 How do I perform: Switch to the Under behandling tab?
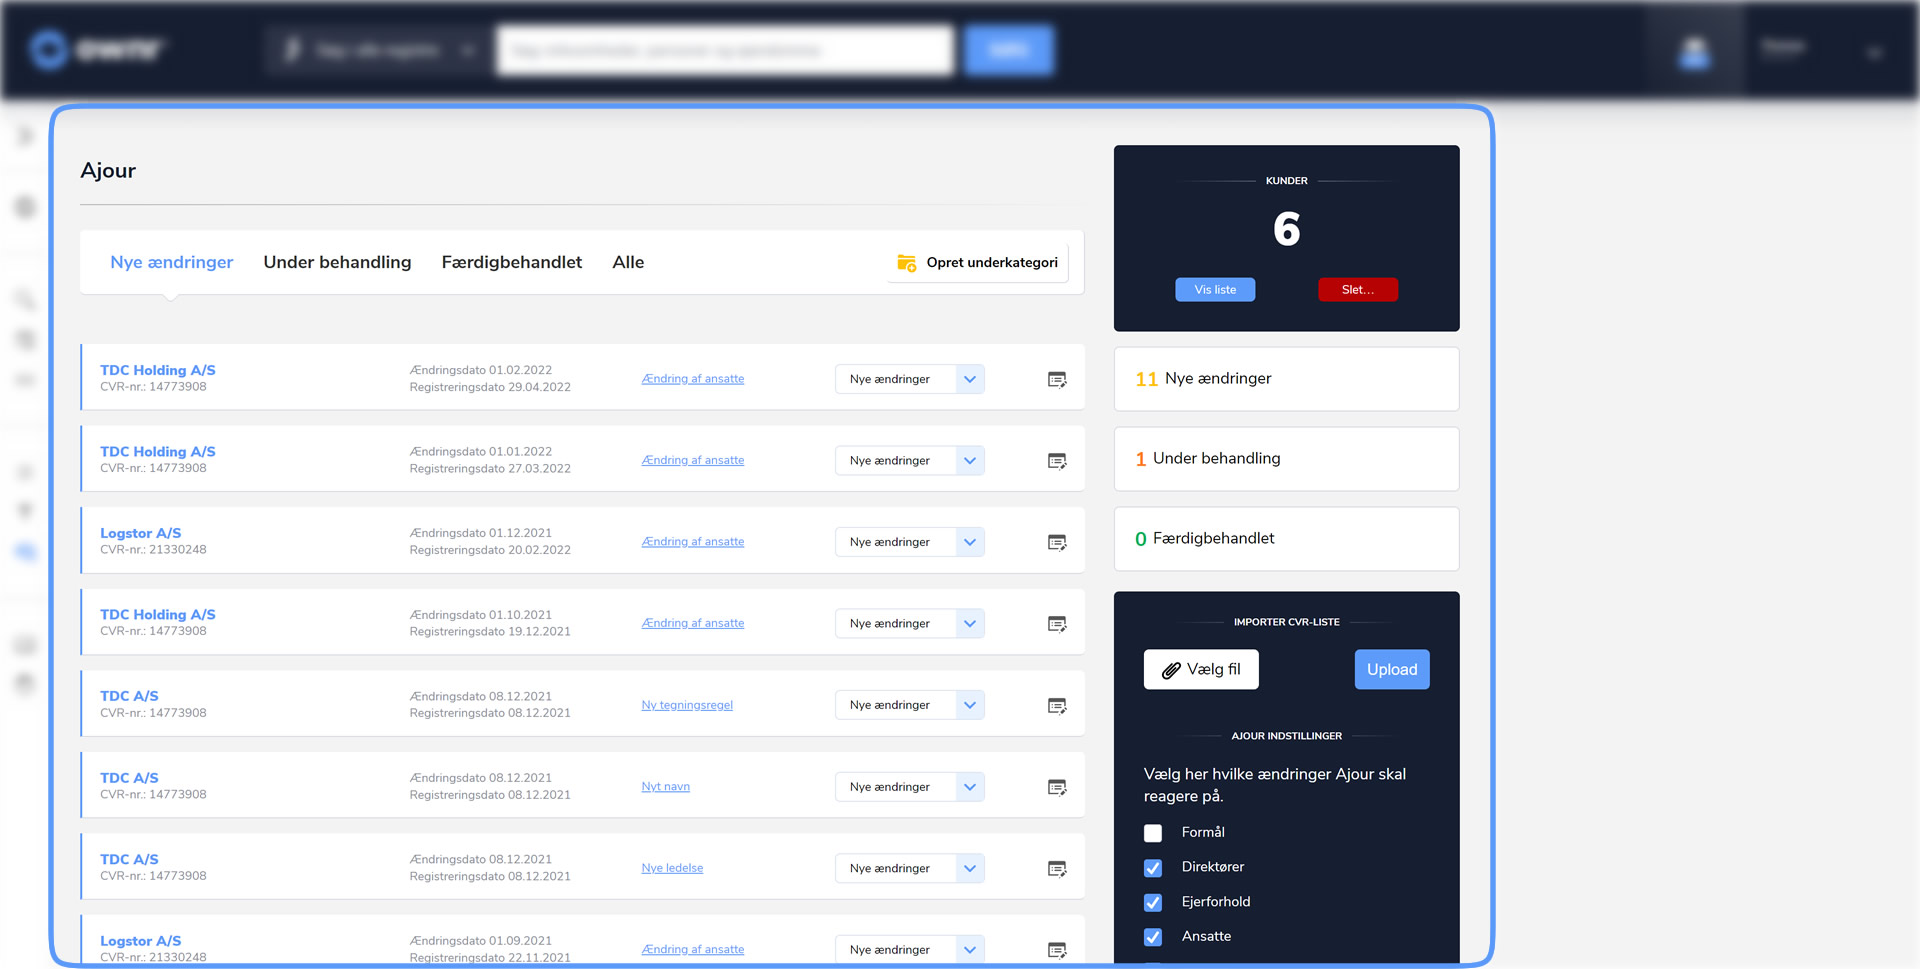pos(337,262)
